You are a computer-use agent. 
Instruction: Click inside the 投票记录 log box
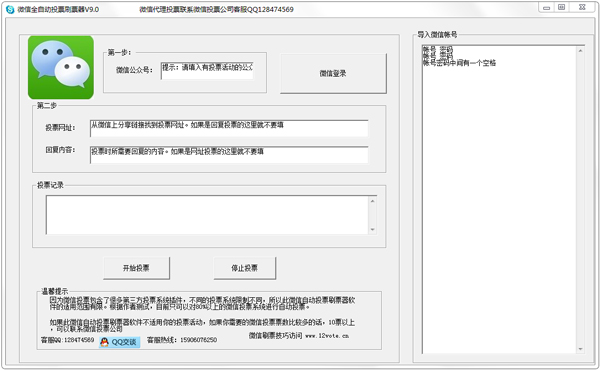click(x=207, y=215)
